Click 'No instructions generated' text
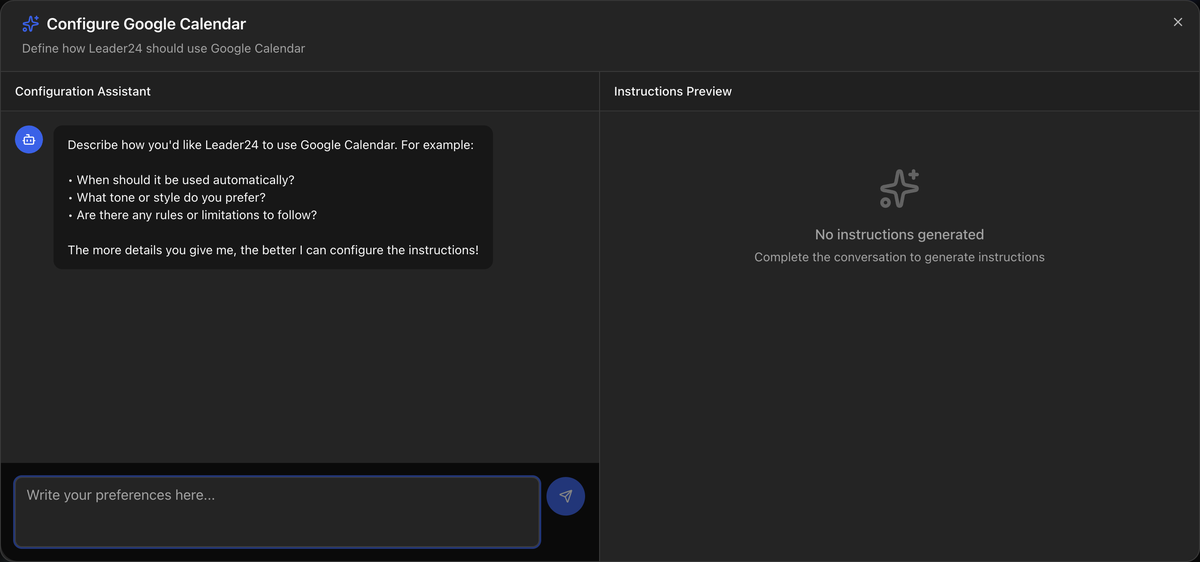1200x562 pixels. [x=899, y=235]
